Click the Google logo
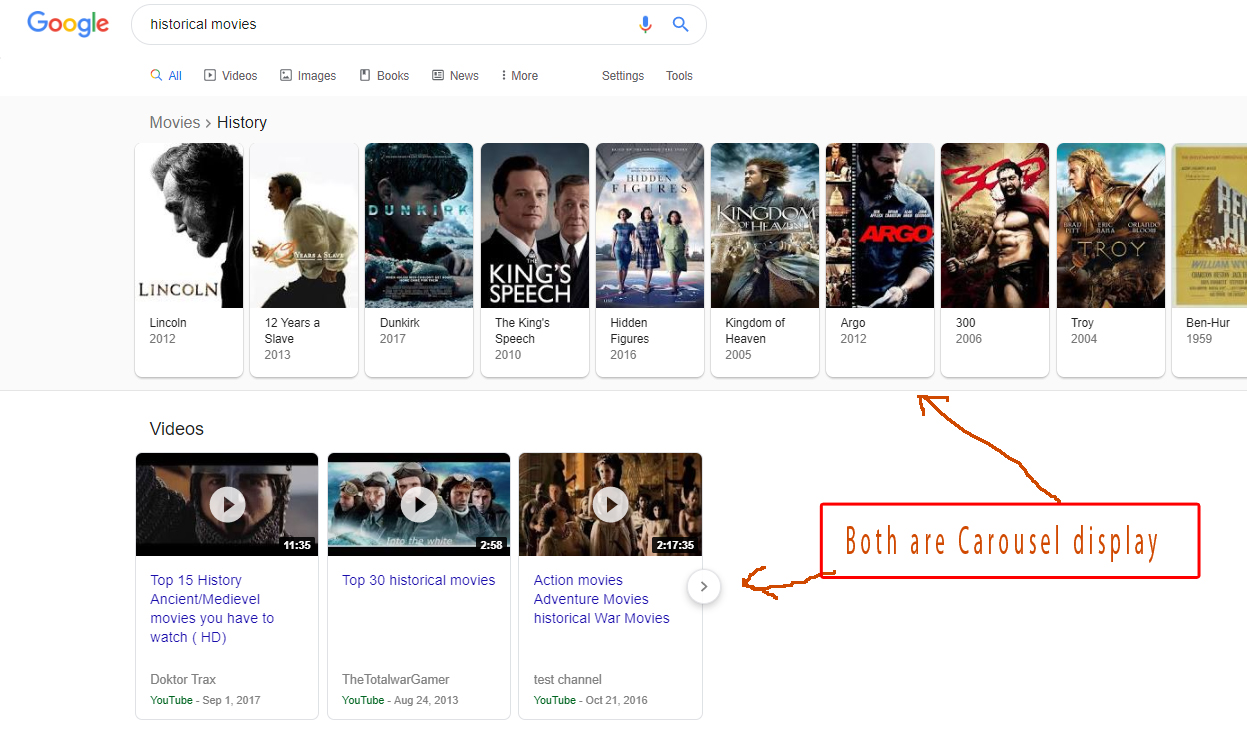 [68, 24]
